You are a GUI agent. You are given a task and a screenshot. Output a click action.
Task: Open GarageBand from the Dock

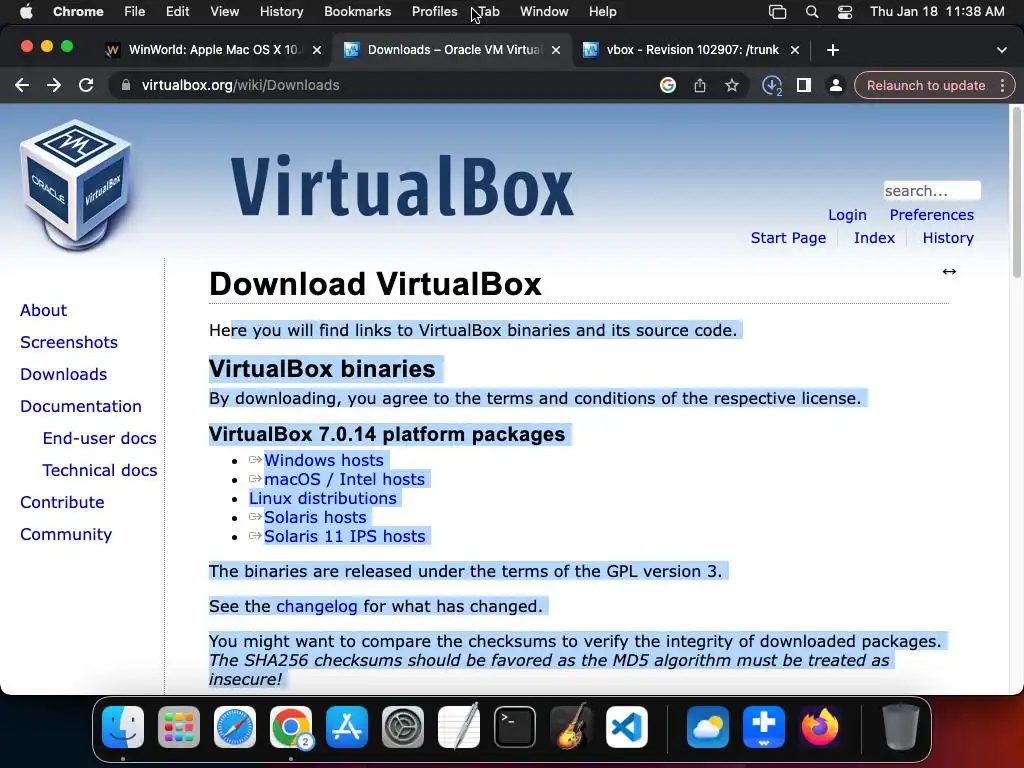click(x=571, y=727)
